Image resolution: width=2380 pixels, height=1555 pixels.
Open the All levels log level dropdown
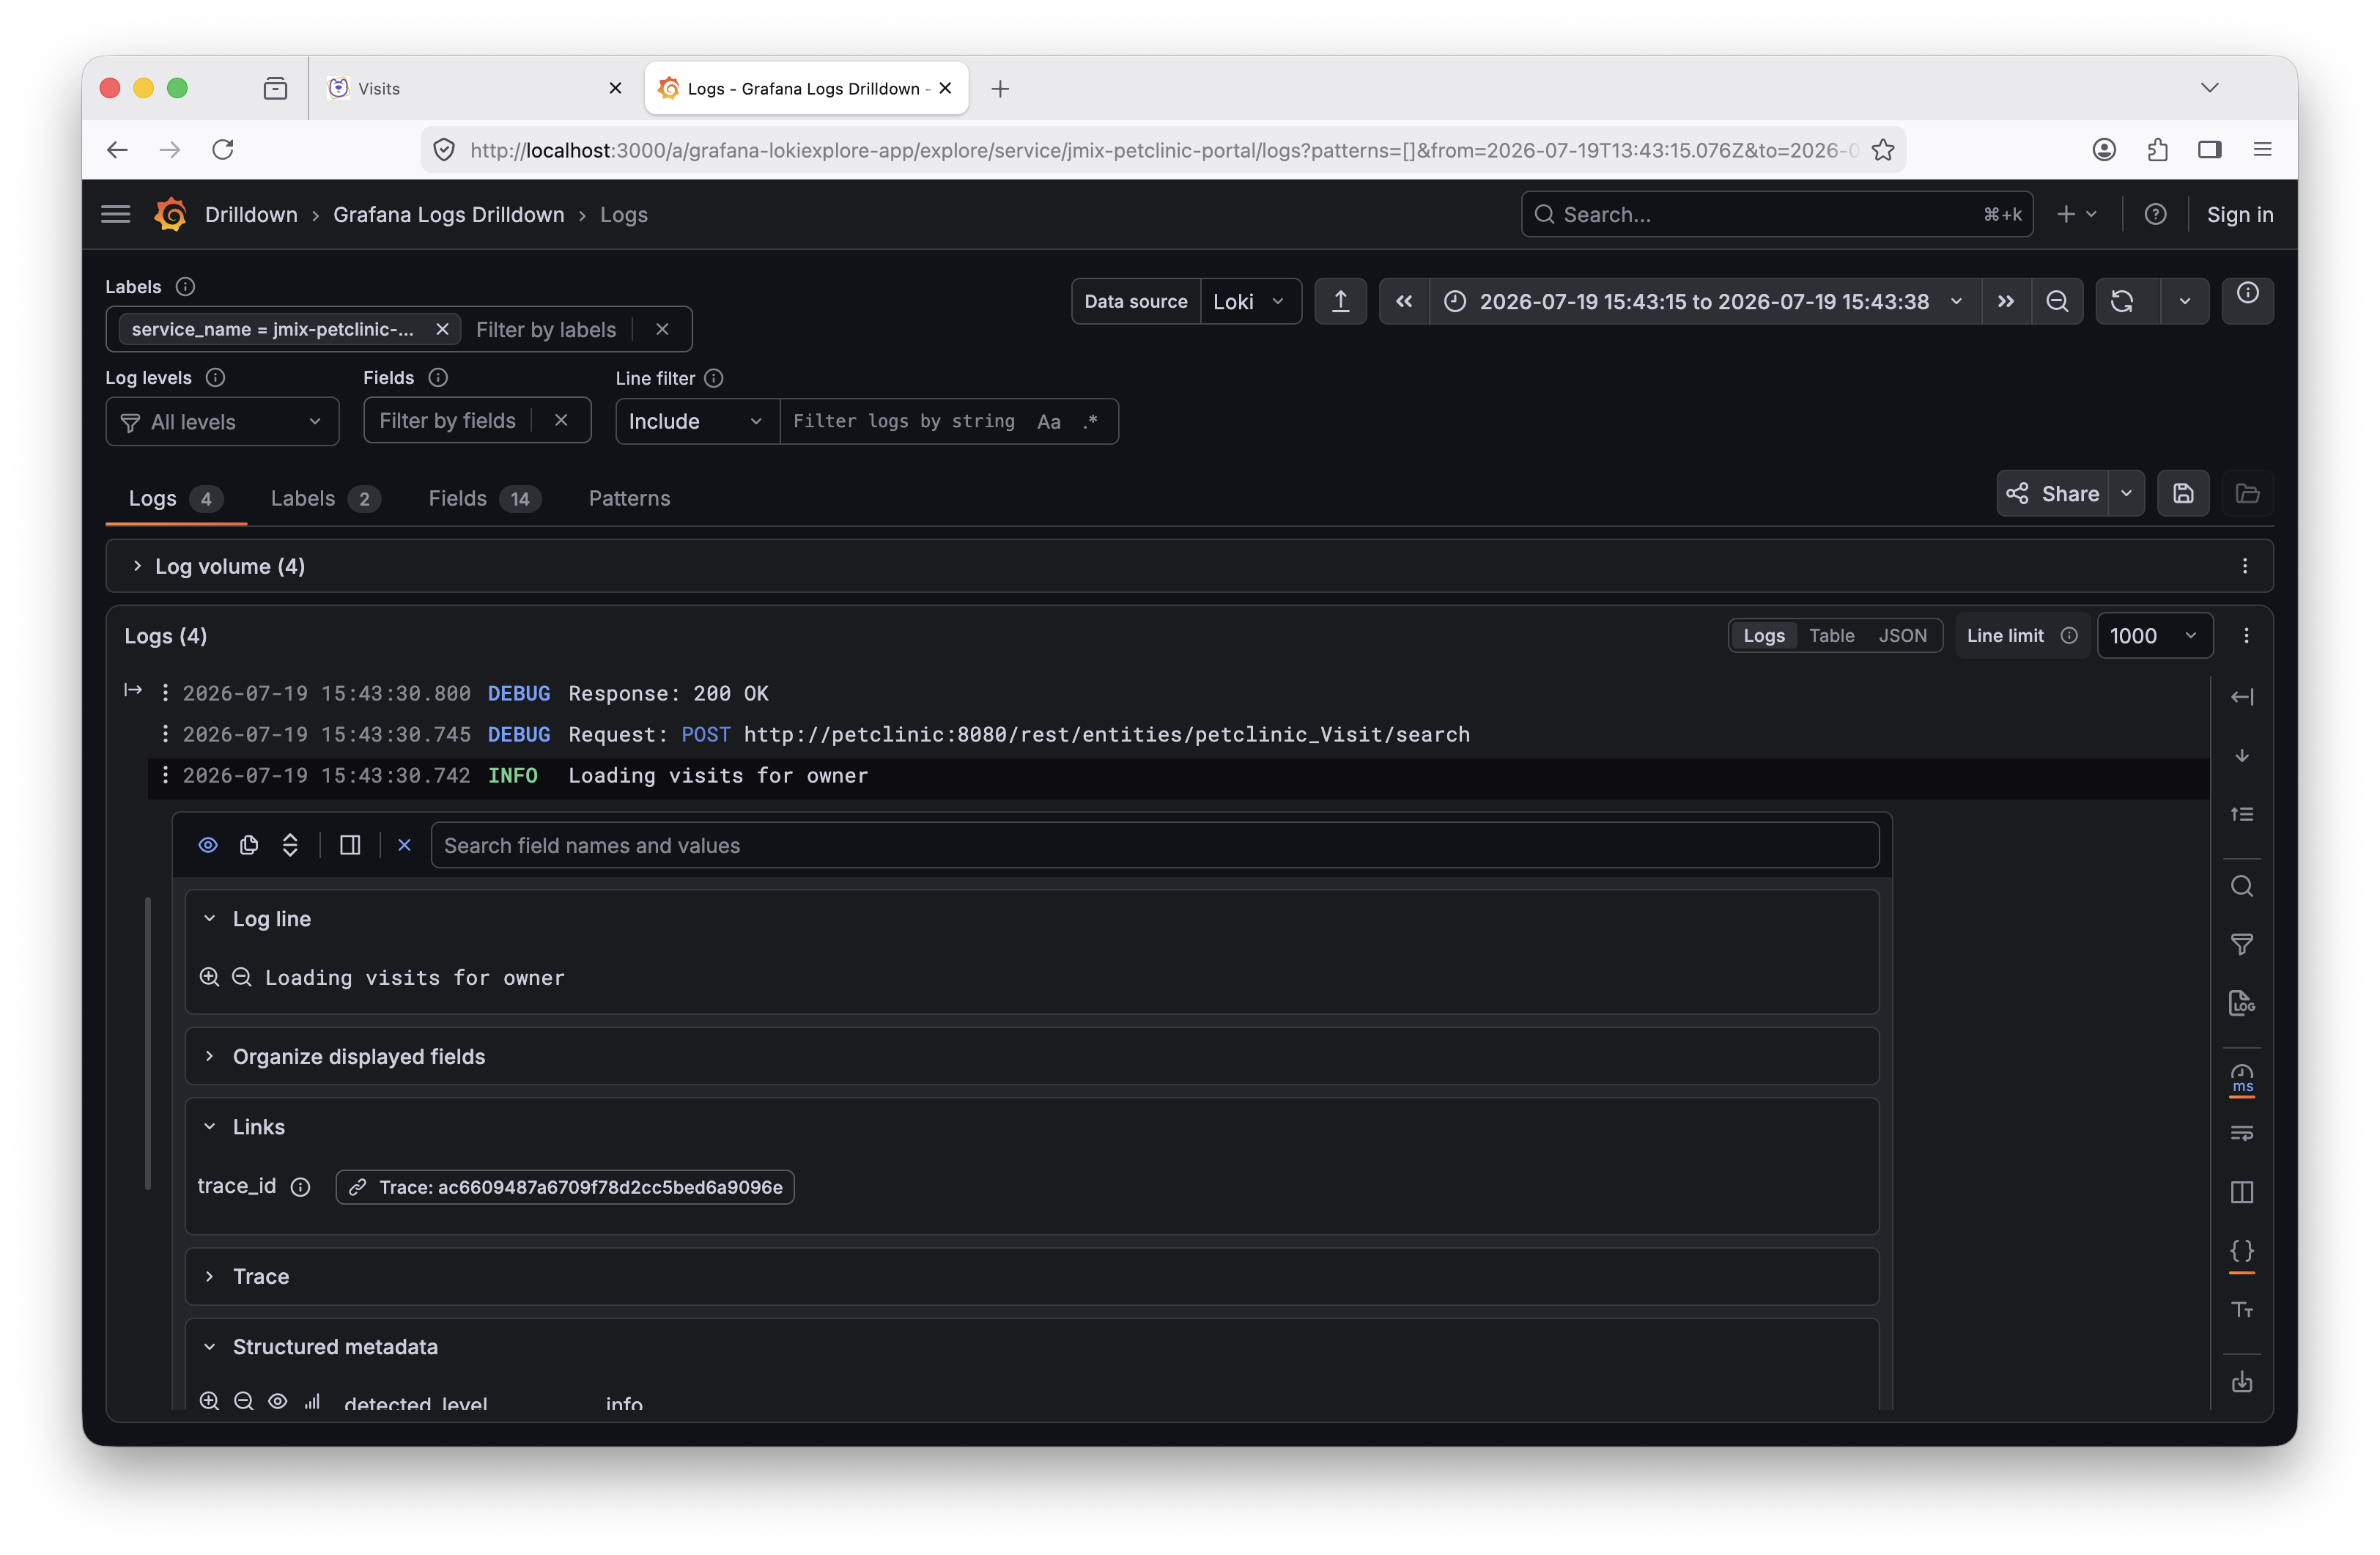222,422
